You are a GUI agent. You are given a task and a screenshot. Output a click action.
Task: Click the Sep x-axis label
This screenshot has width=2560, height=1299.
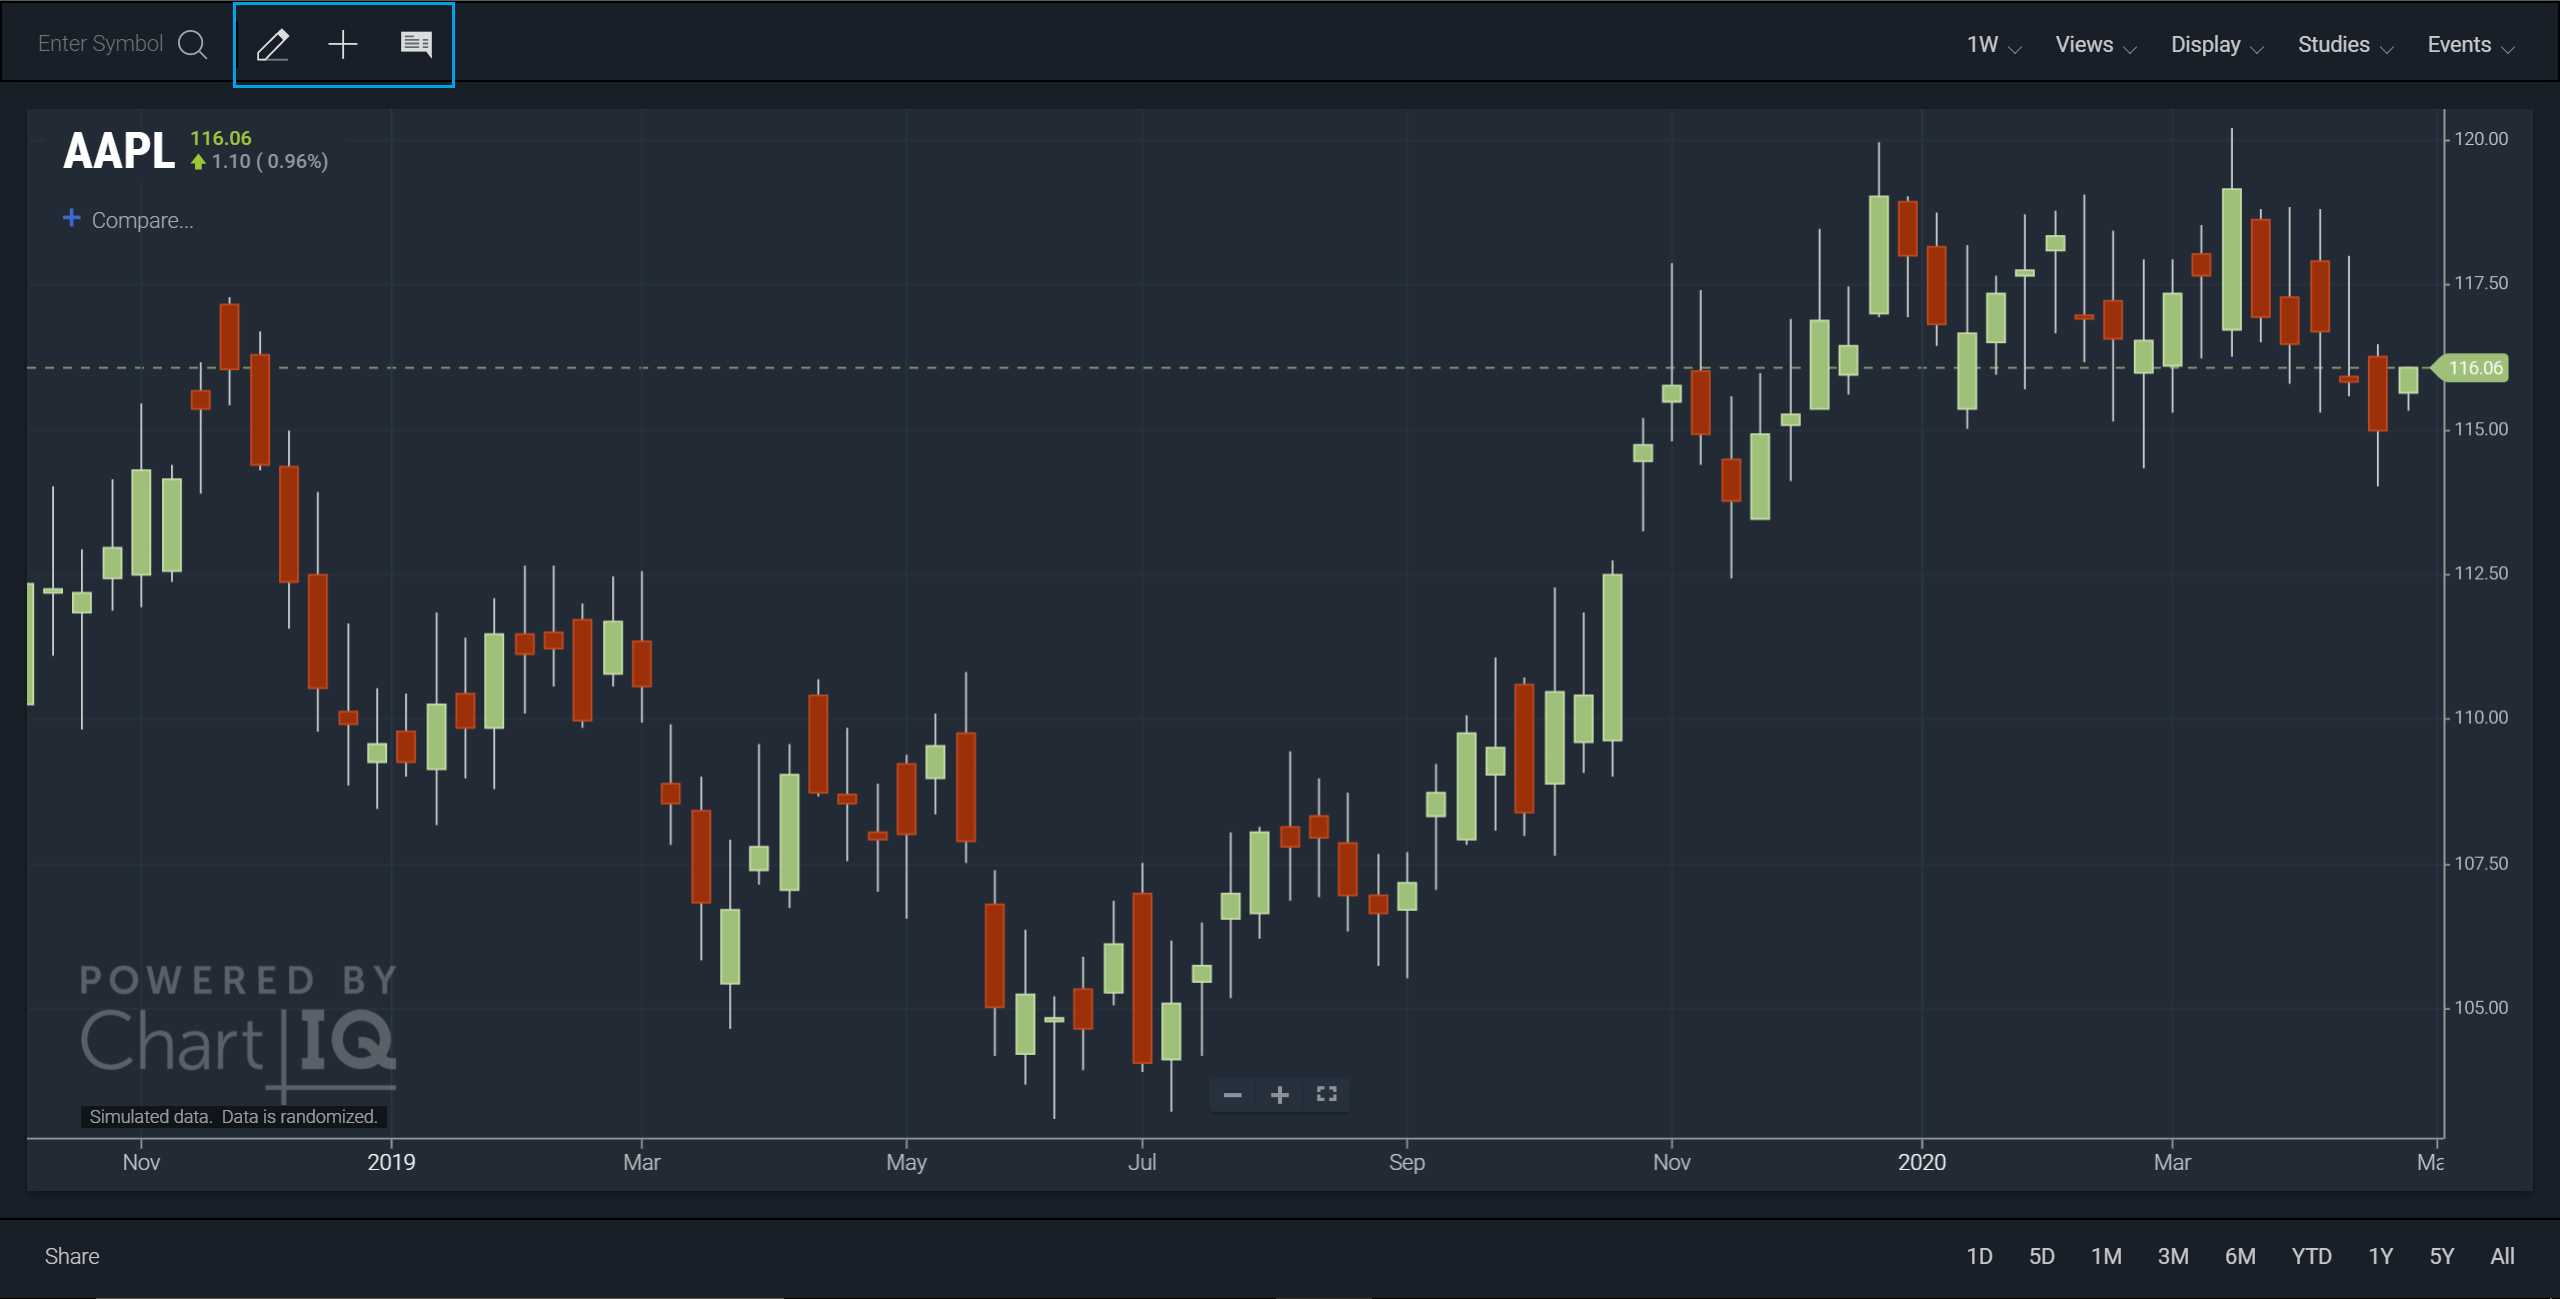pos(1407,1162)
